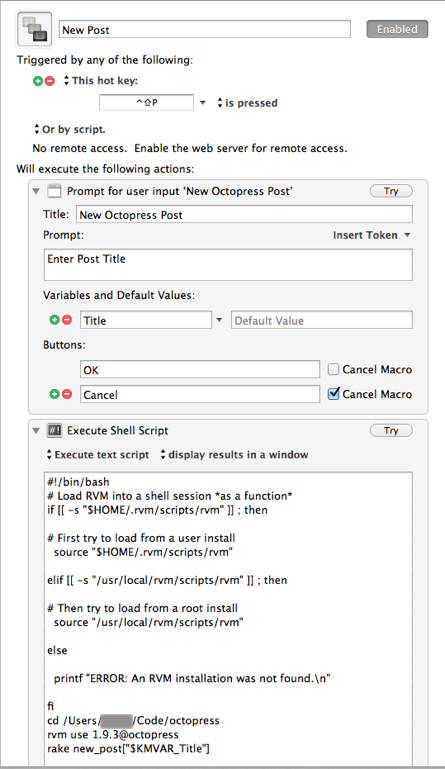Add a button next to Cancel field

point(54,394)
